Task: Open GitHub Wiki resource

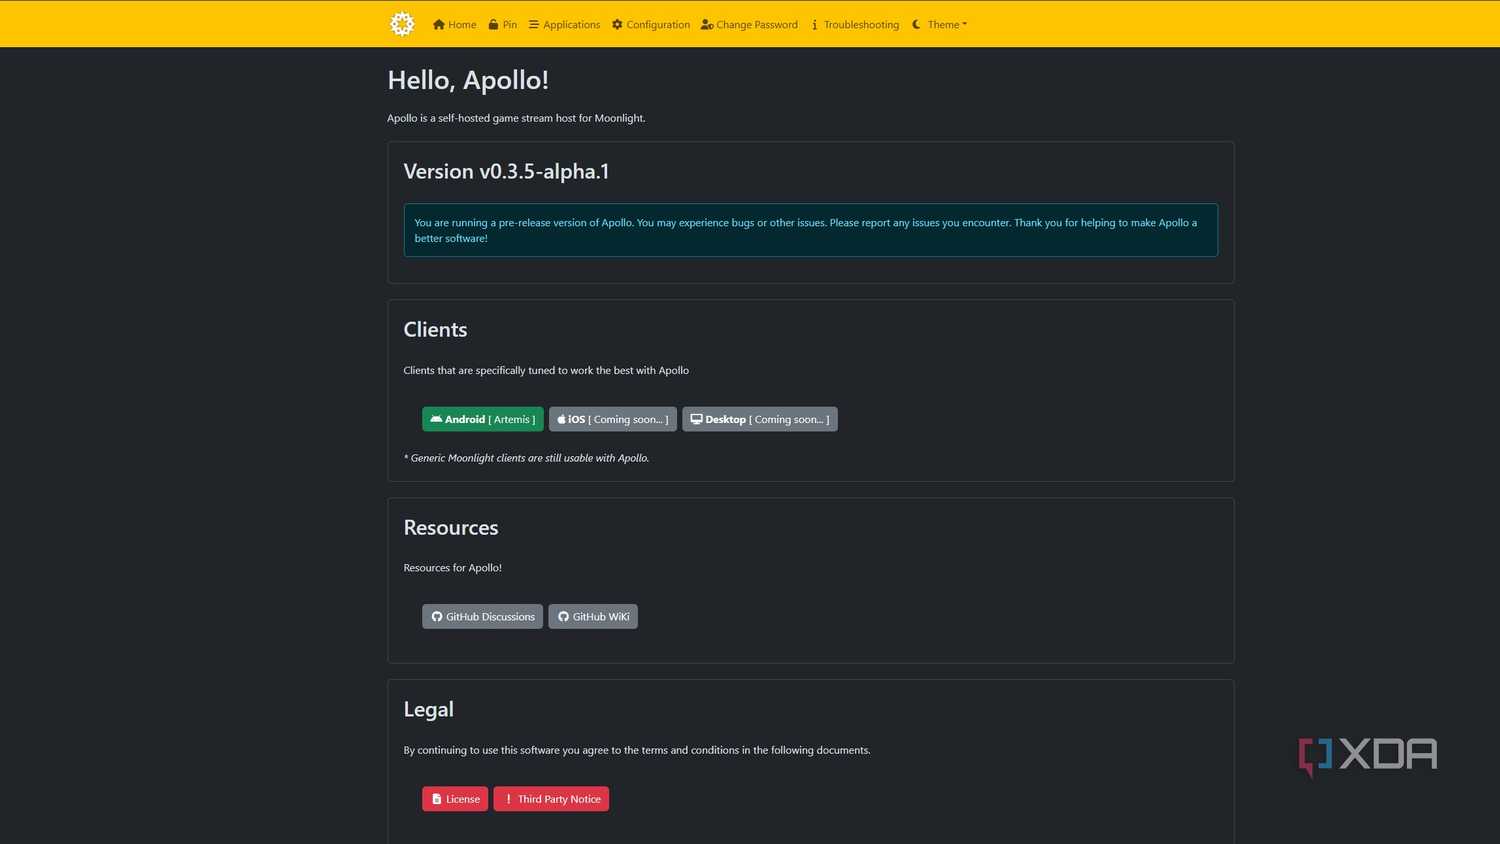Action: point(593,616)
